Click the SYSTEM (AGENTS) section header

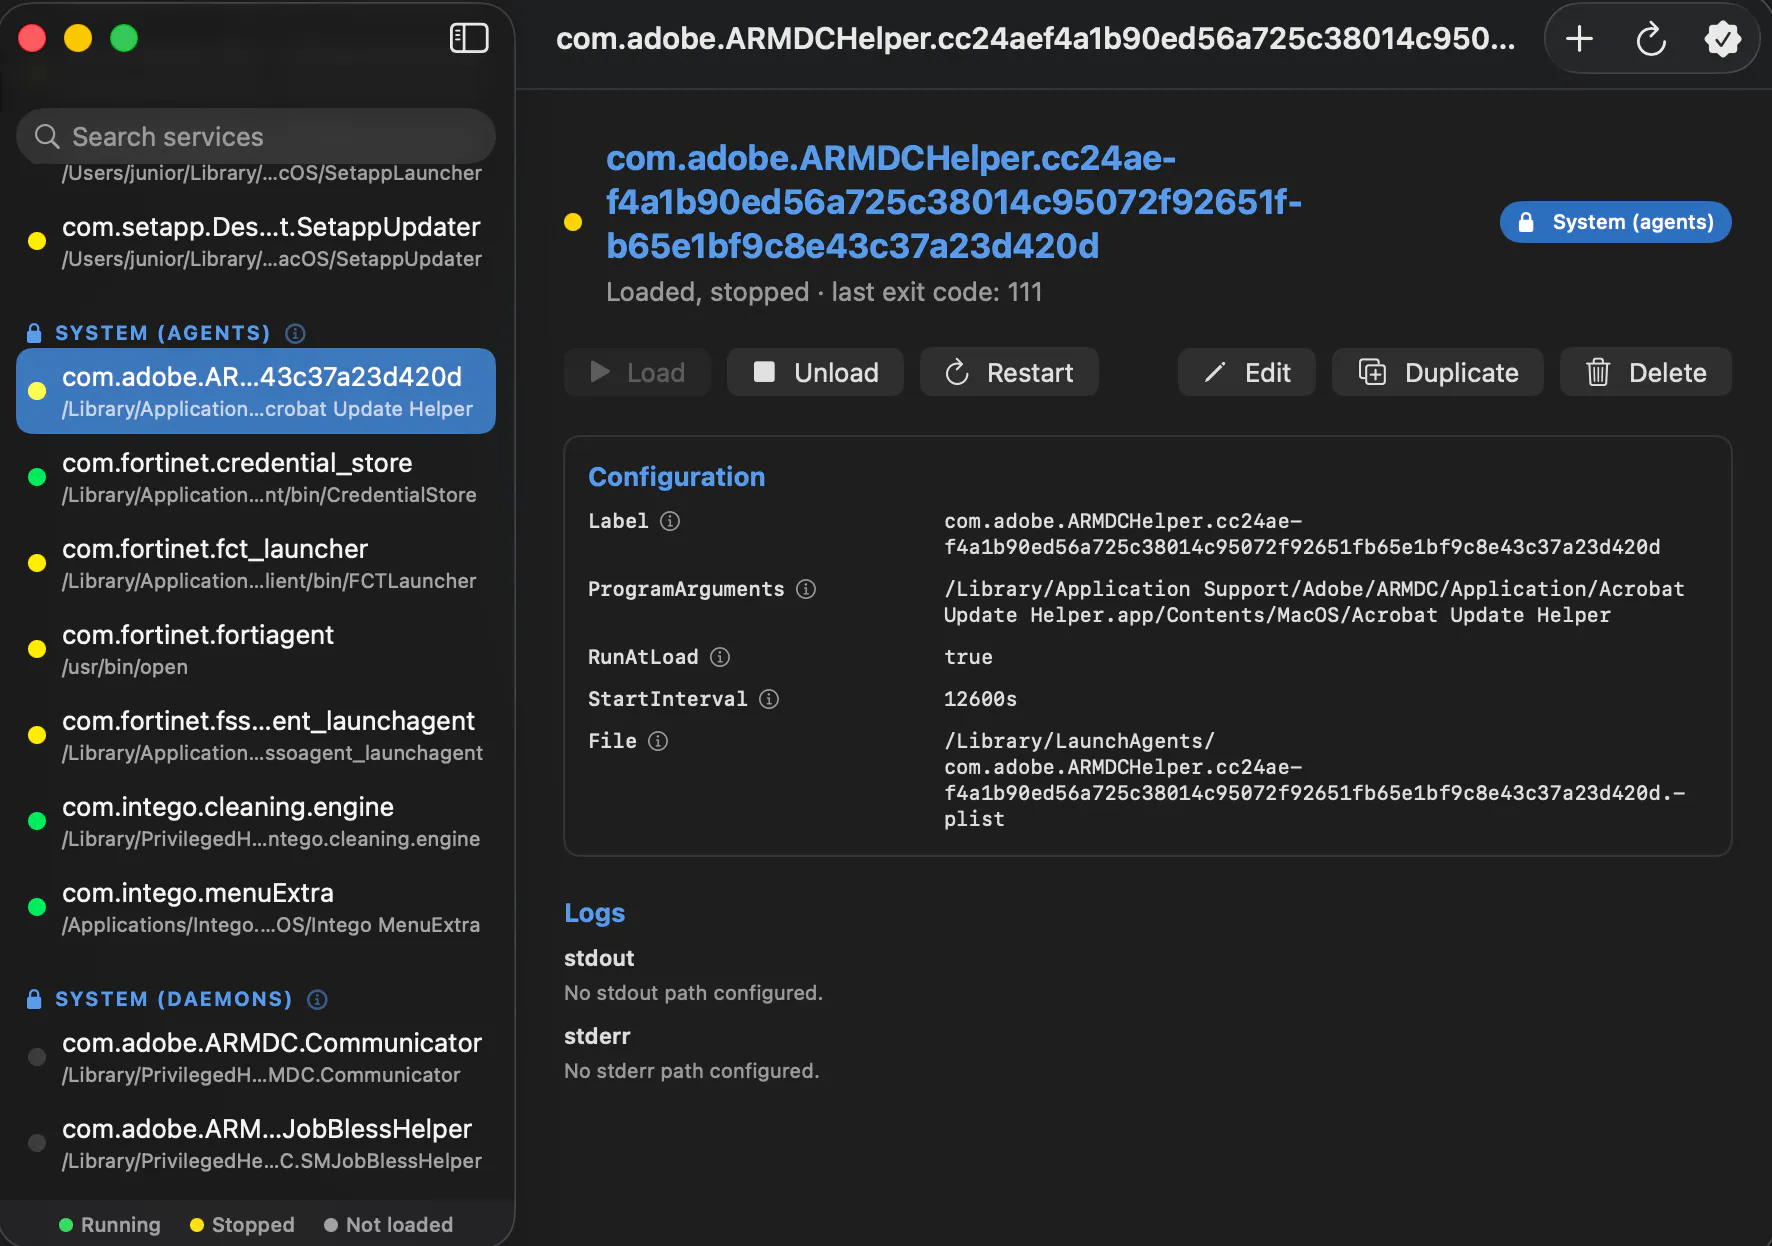(x=162, y=333)
